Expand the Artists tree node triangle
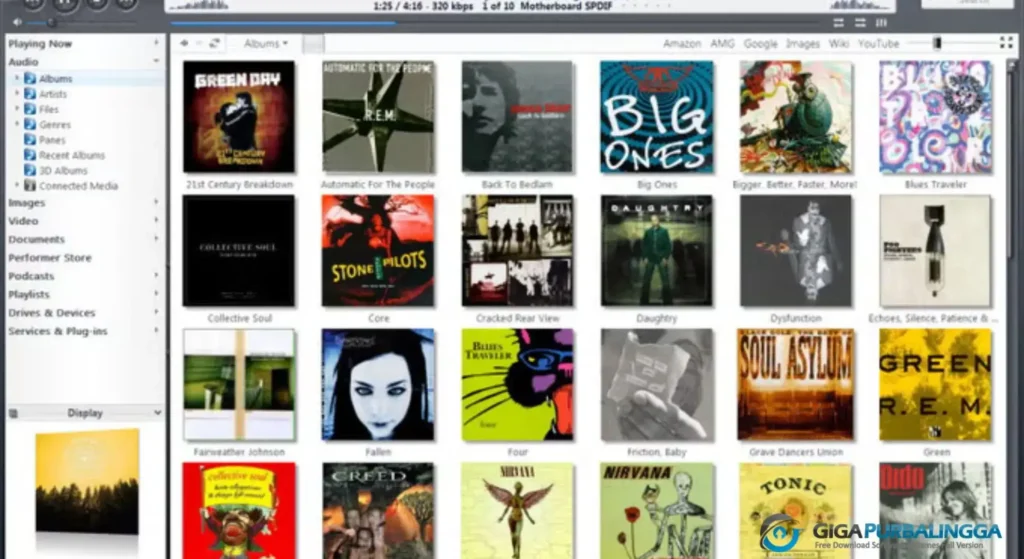1024x559 pixels. 17,93
